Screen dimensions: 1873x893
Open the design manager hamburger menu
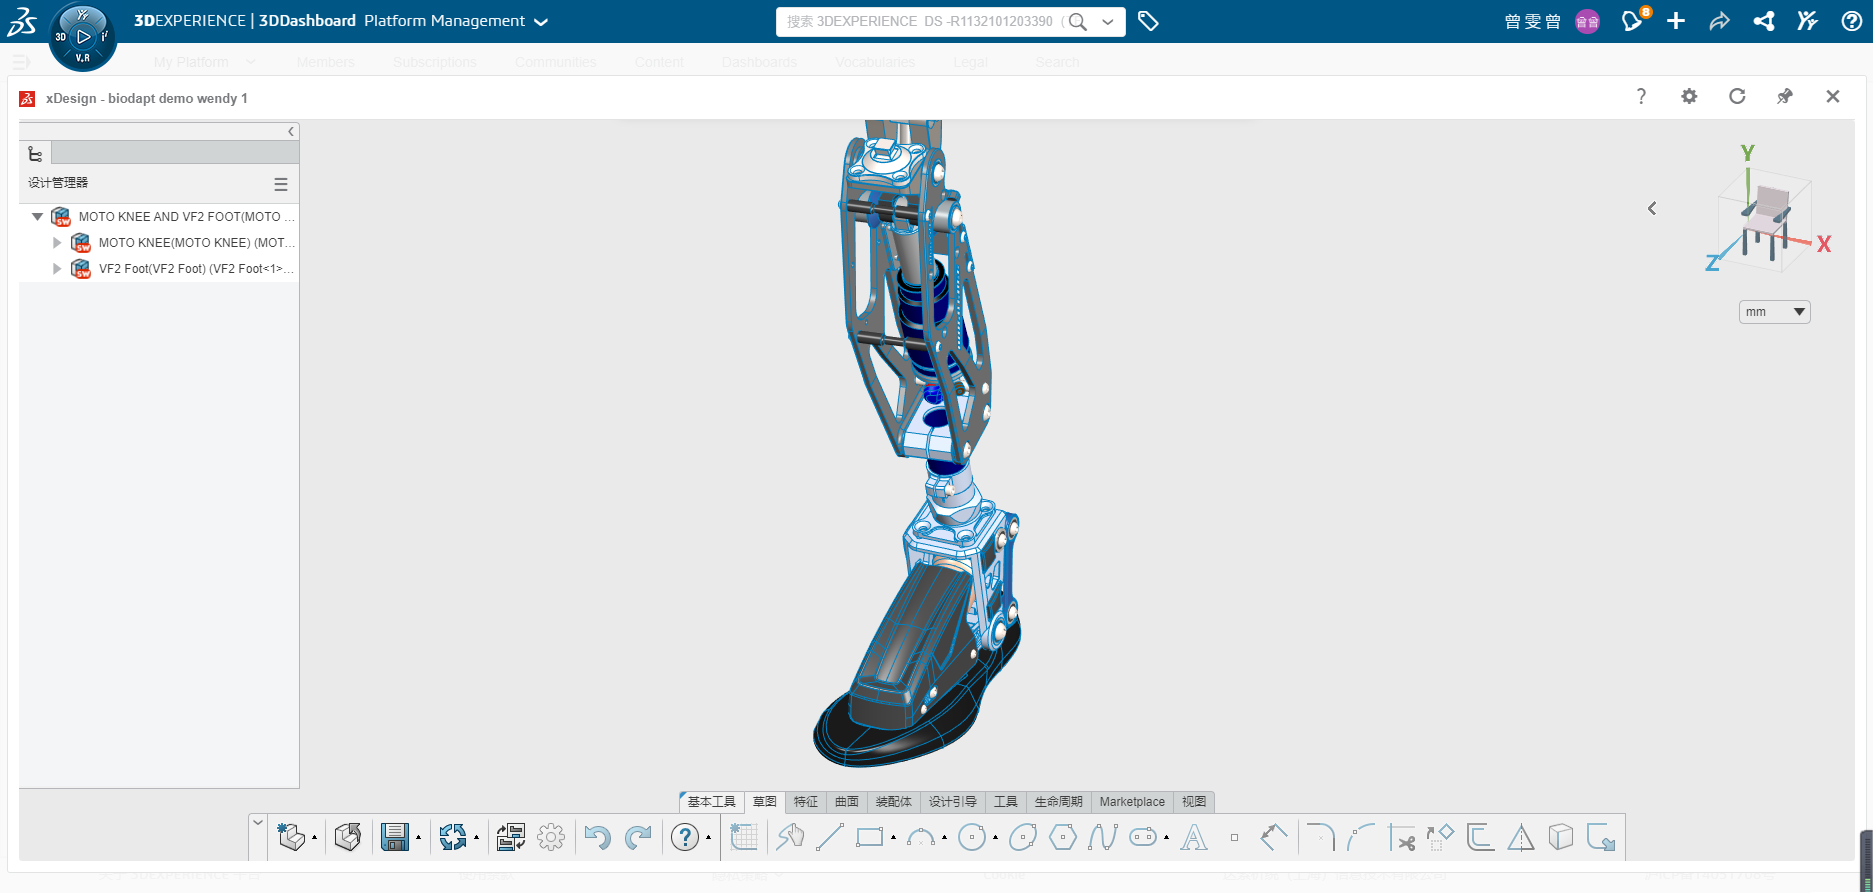[x=281, y=184]
